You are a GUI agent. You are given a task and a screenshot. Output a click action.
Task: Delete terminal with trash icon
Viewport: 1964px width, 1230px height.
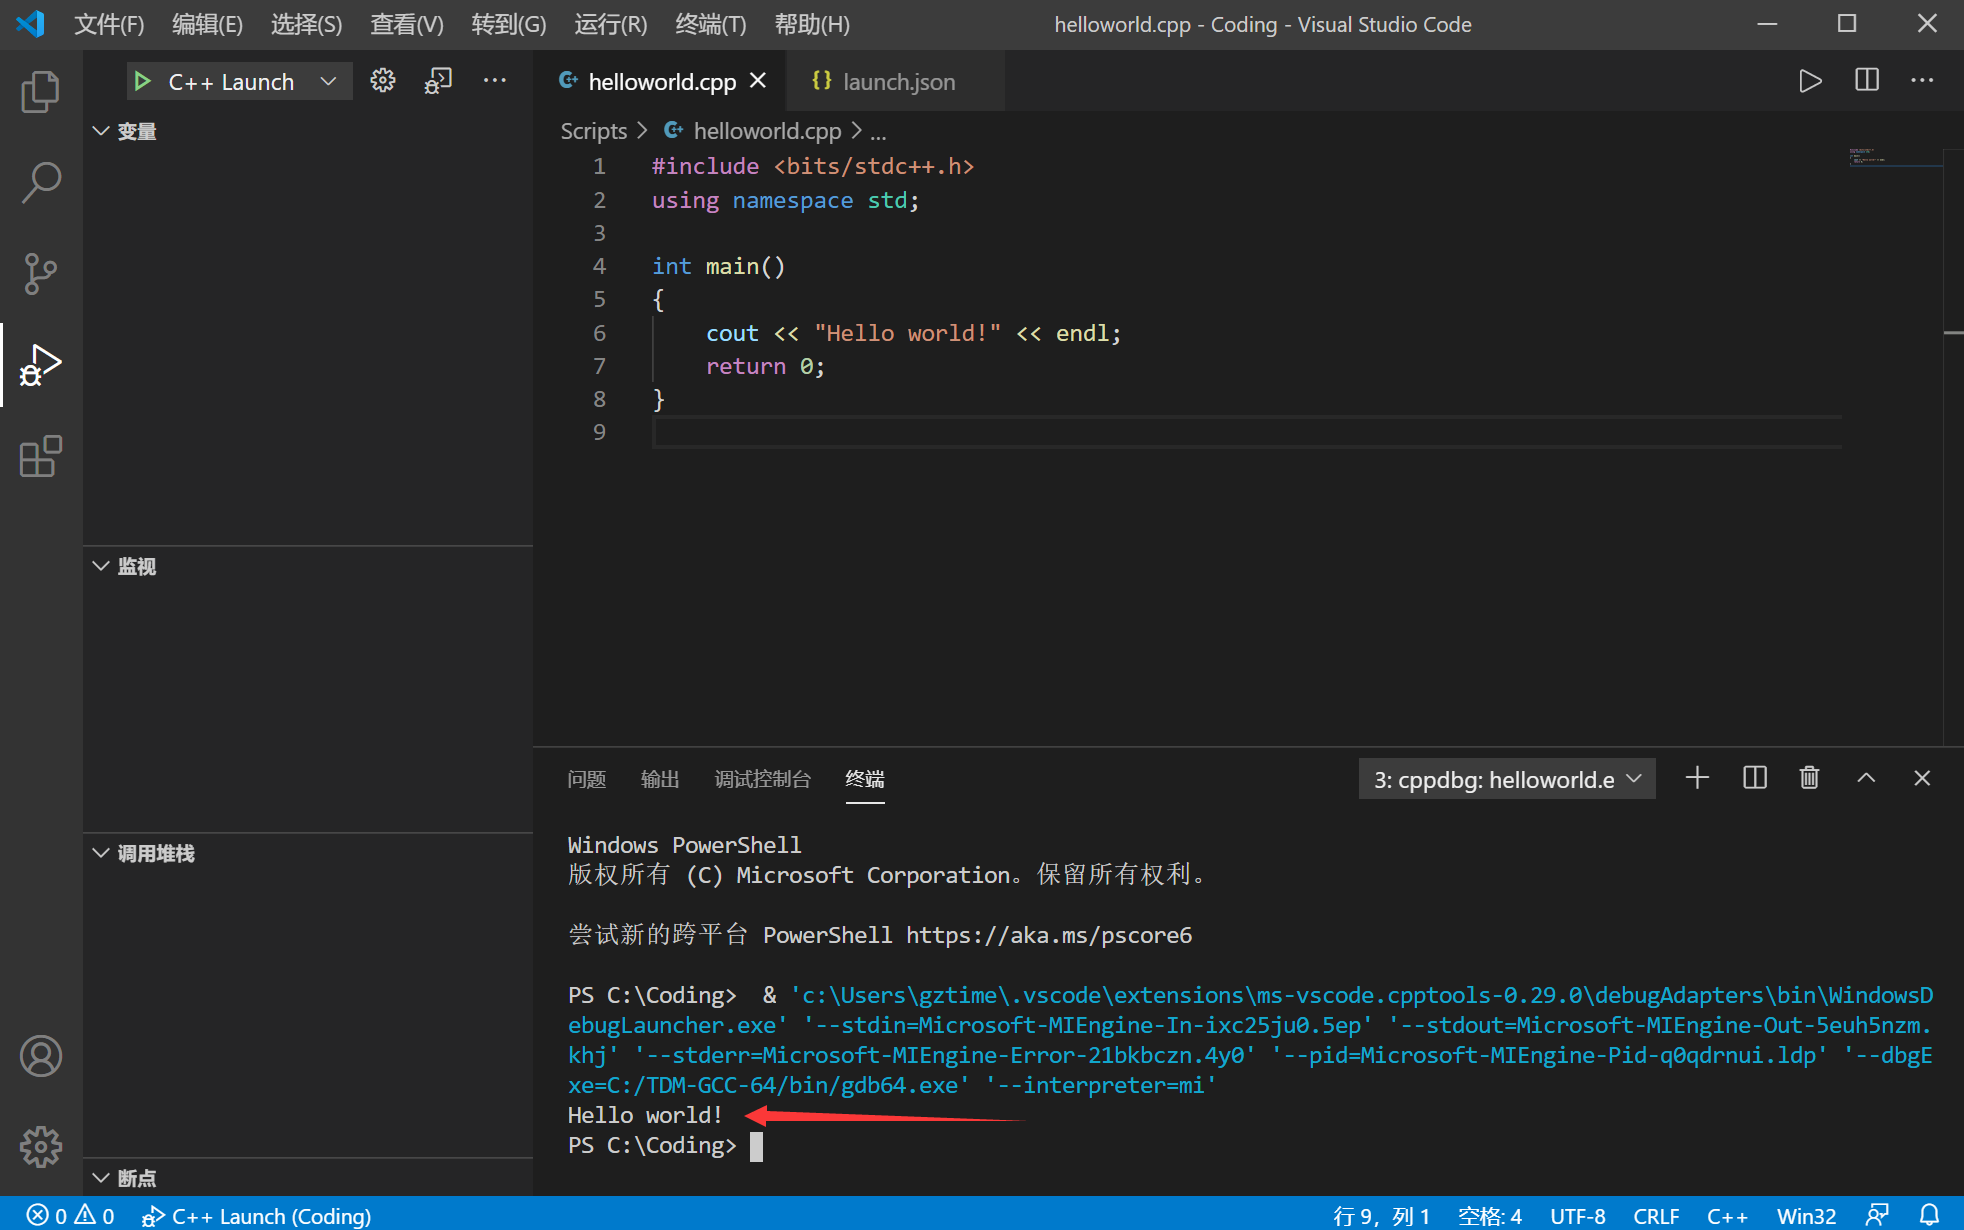(1809, 778)
